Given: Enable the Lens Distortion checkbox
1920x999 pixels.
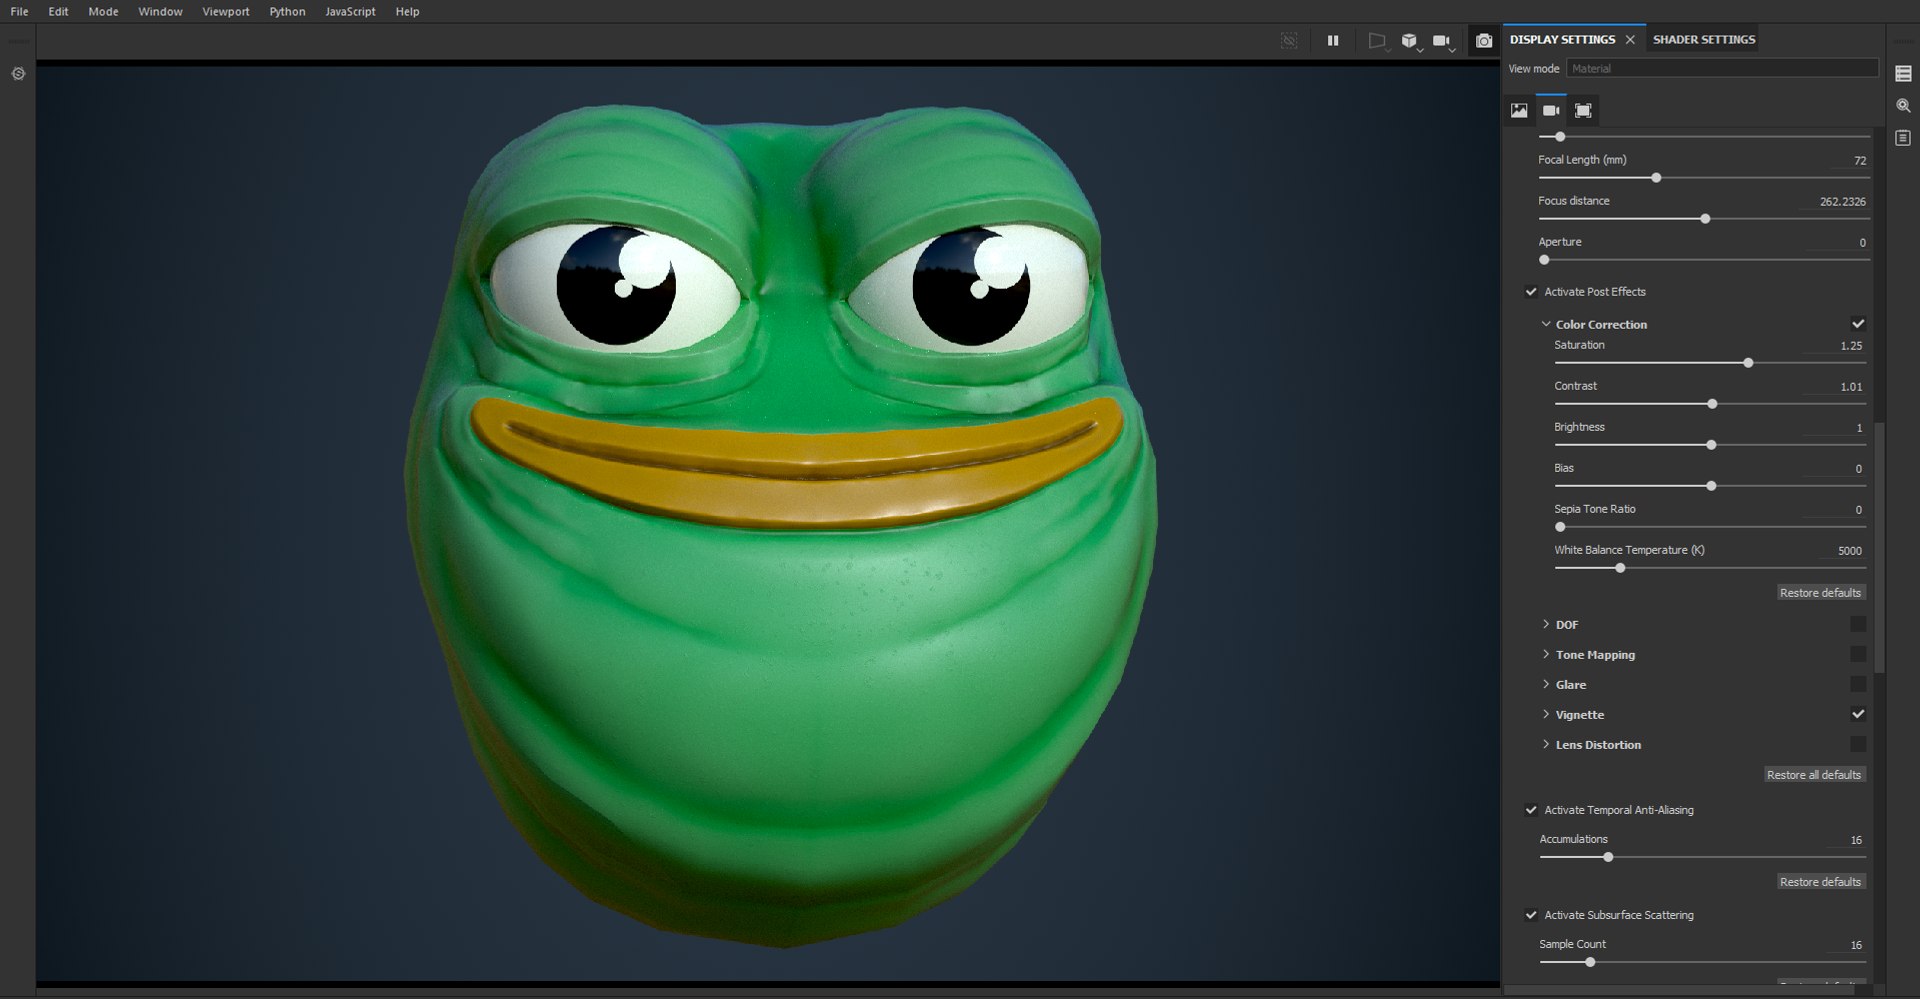Looking at the screenshot, I should pos(1858,744).
